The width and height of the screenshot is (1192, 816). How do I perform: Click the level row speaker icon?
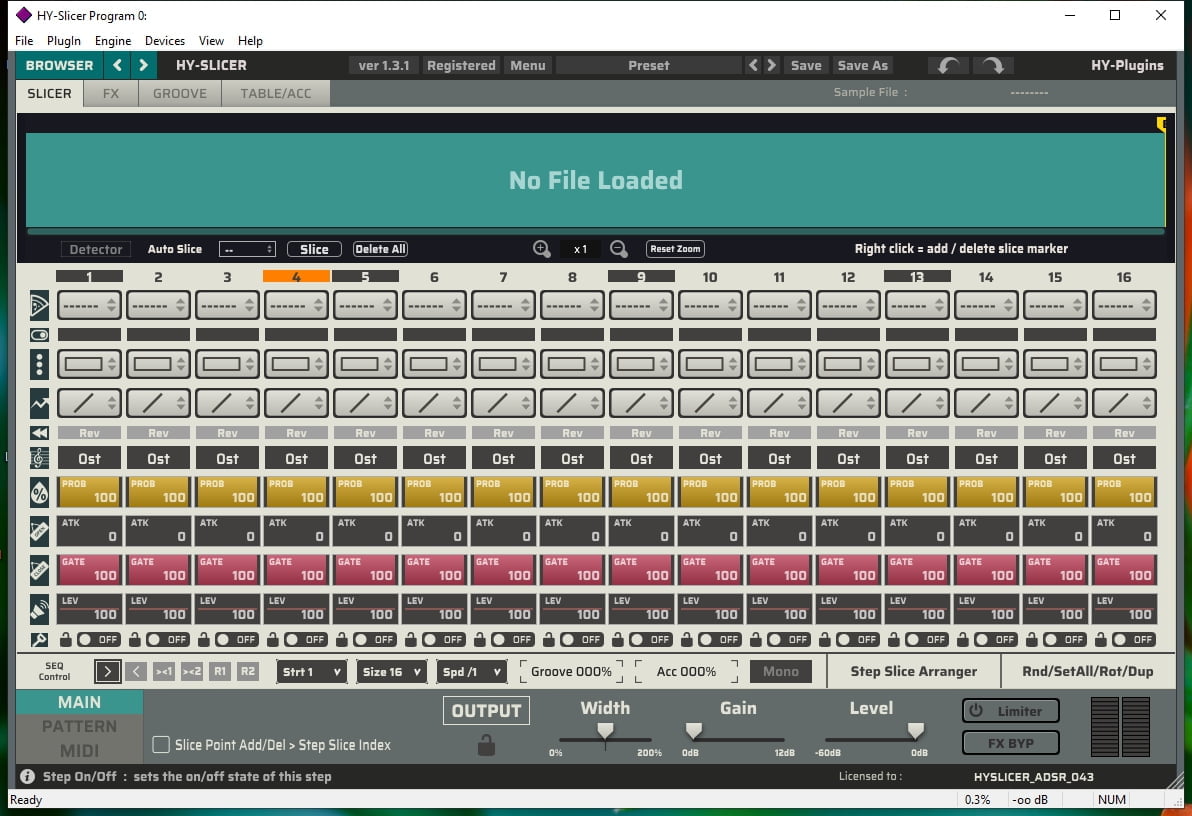39,609
